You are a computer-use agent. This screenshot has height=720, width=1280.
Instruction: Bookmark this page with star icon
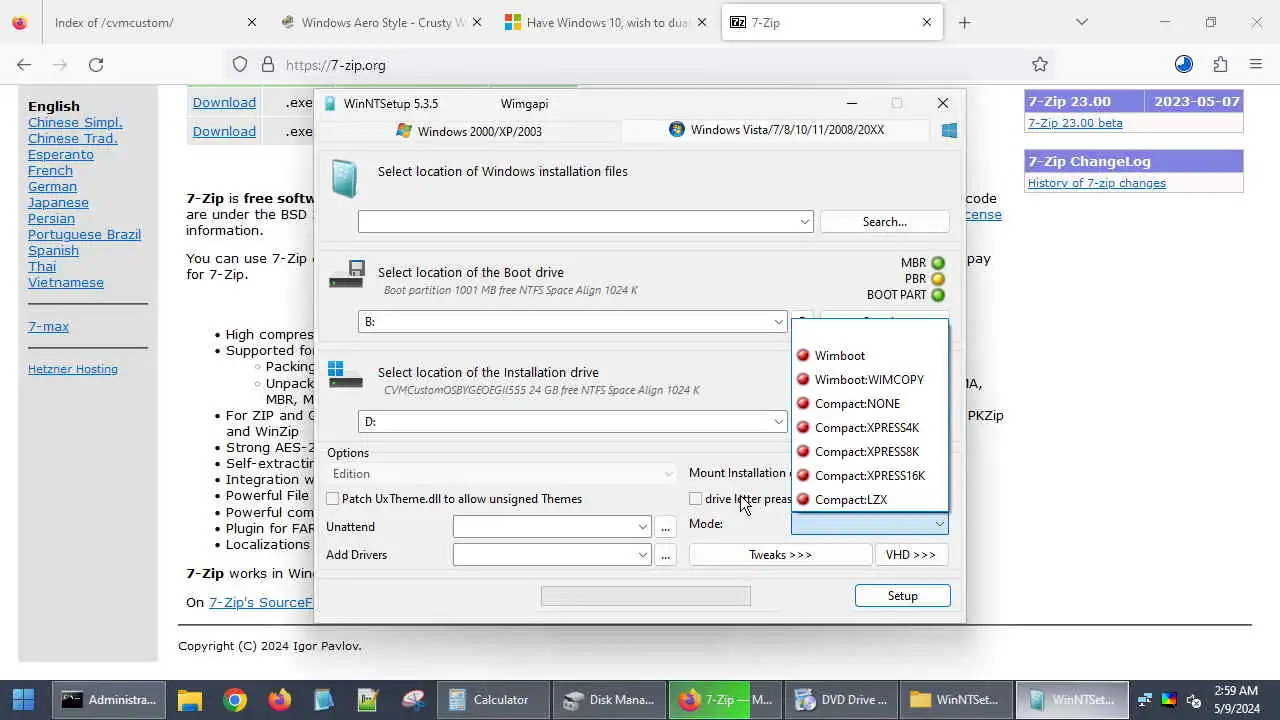(1040, 65)
